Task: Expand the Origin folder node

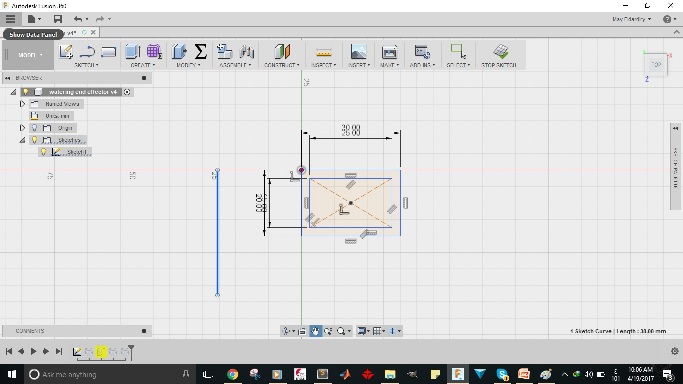Action: (22, 128)
